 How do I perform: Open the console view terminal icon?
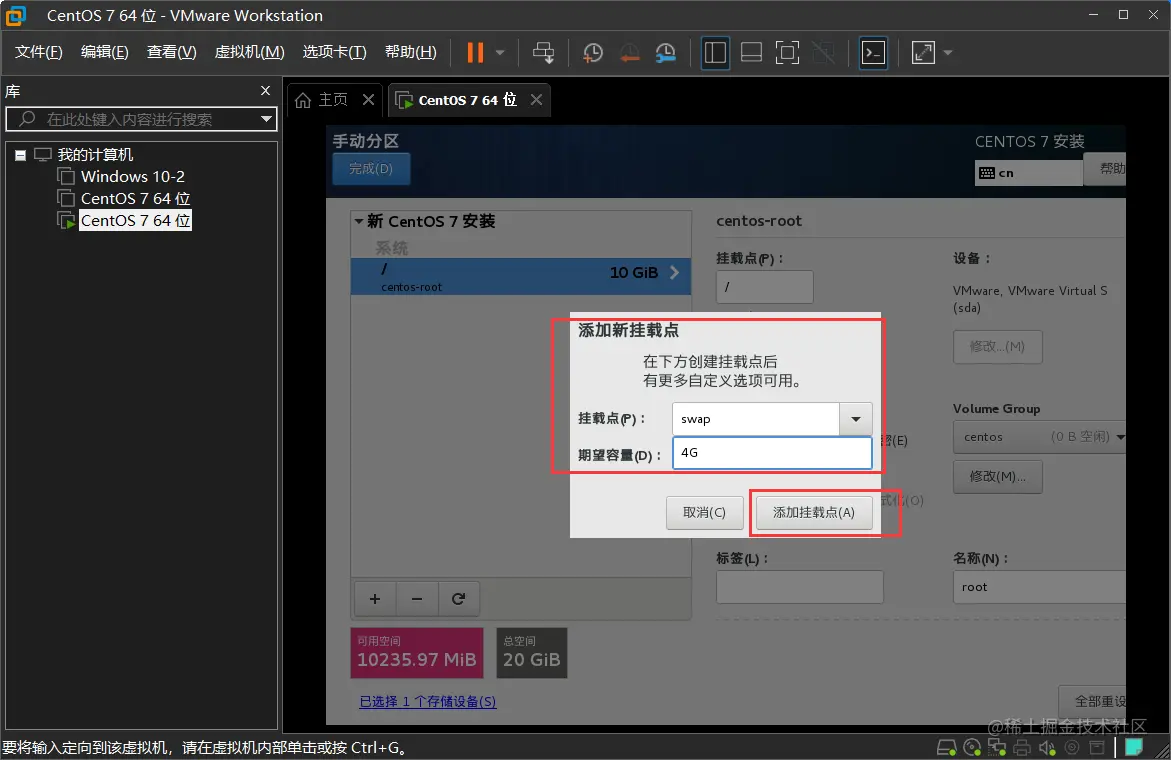pyautogui.click(x=874, y=52)
